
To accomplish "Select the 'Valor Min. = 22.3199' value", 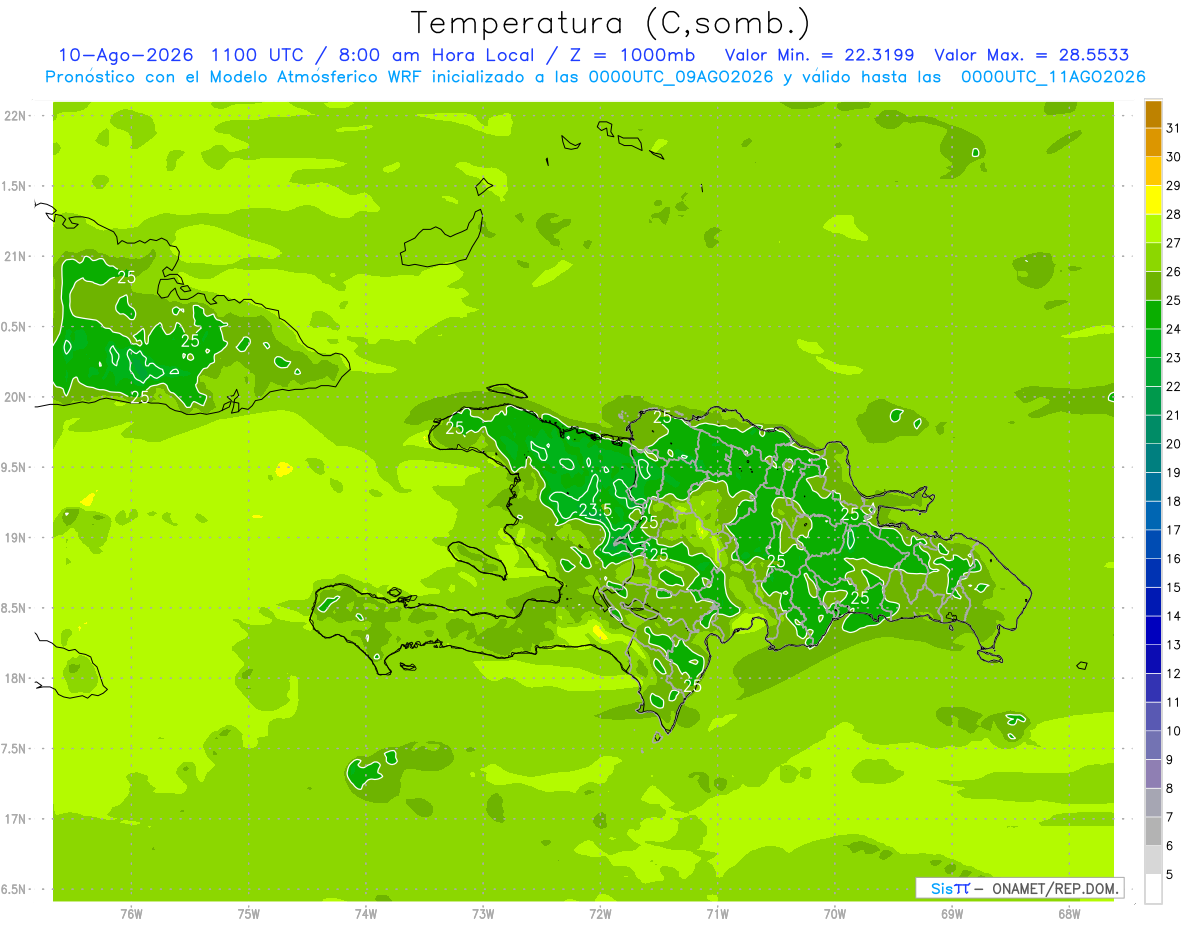I will pos(820,55).
